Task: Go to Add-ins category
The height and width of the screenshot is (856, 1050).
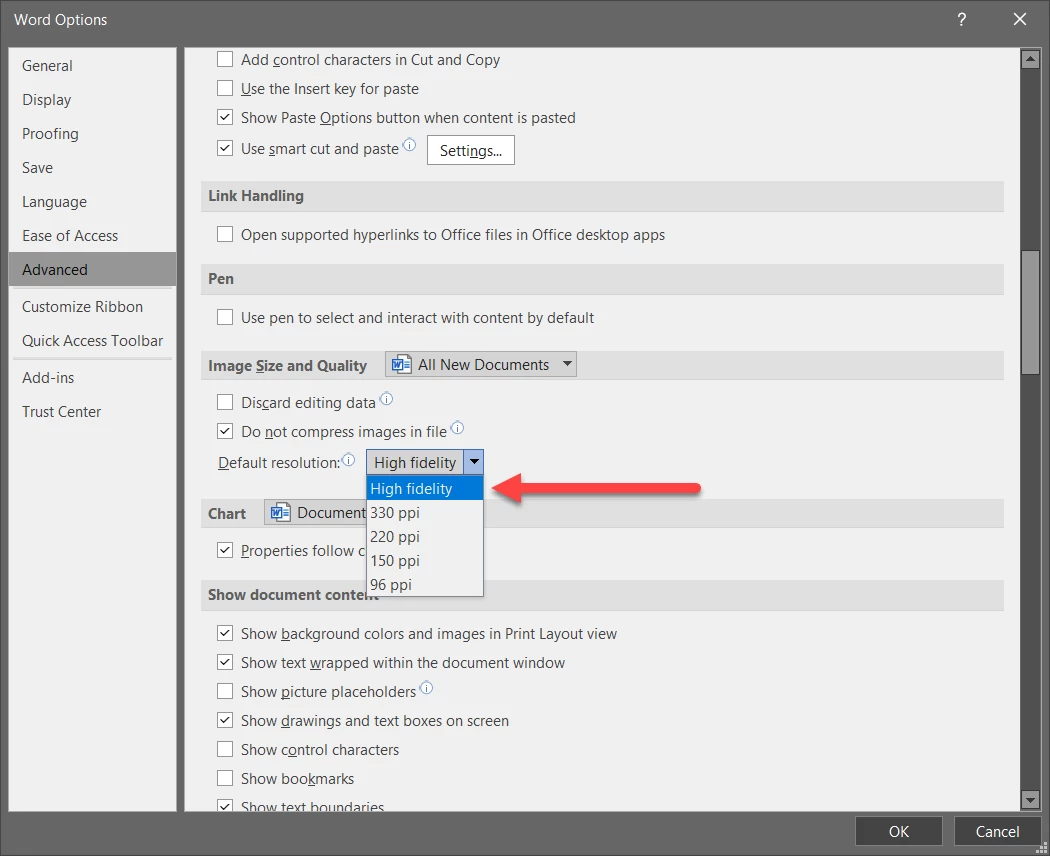Action: 92,378
